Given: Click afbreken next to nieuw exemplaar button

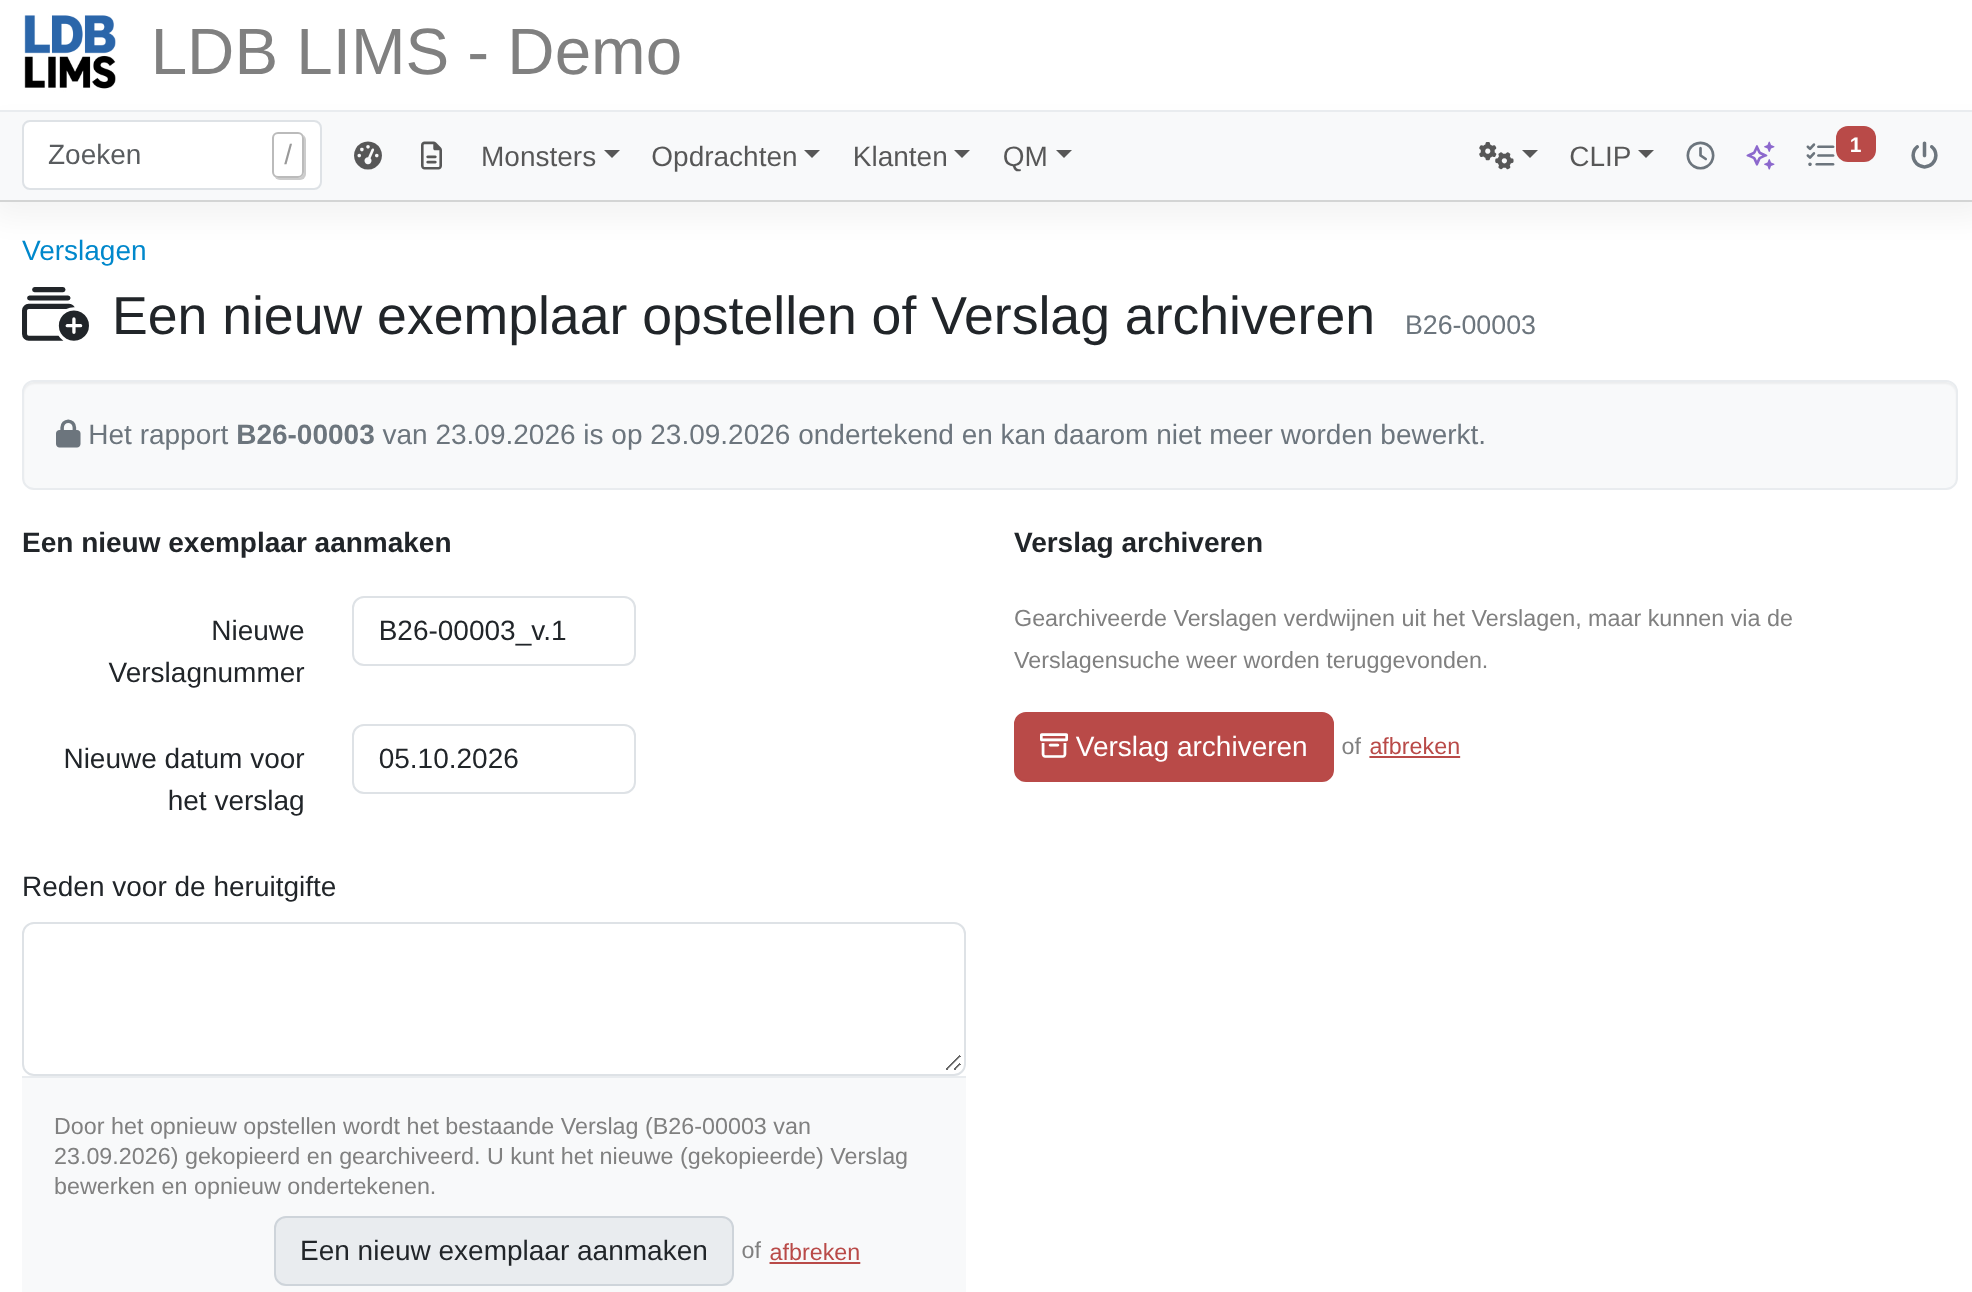Looking at the screenshot, I should pyautogui.click(x=814, y=1252).
